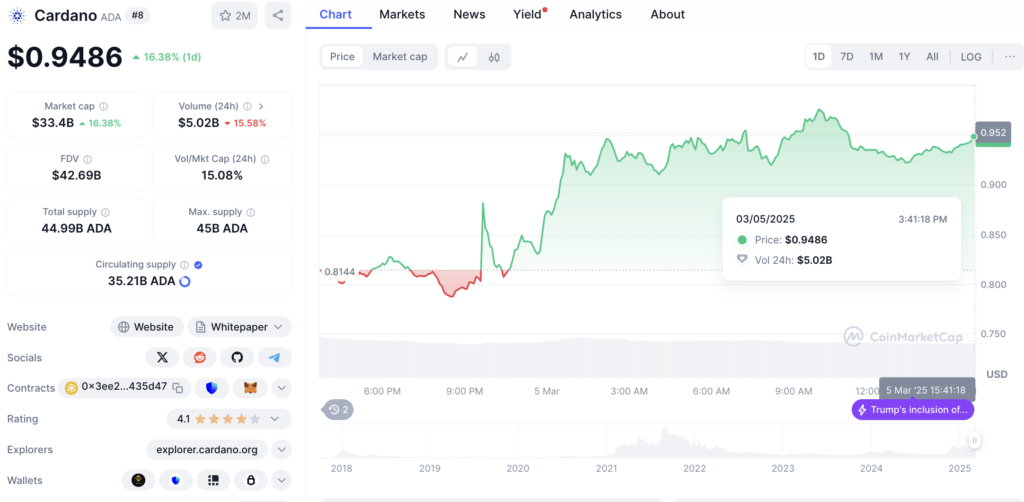The width and height of the screenshot is (1024, 502).
Task: Expand the Explorers chevron
Action: (x=281, y=449)
